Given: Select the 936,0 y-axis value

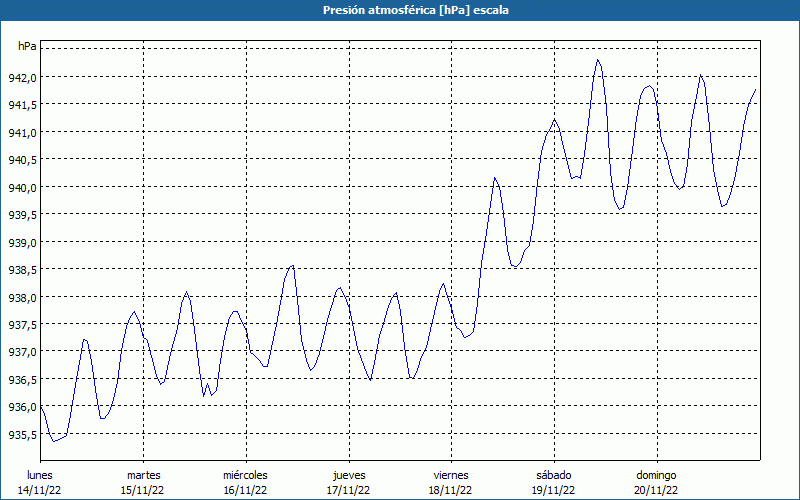Looking at the screenshot, I should point(23,407).
